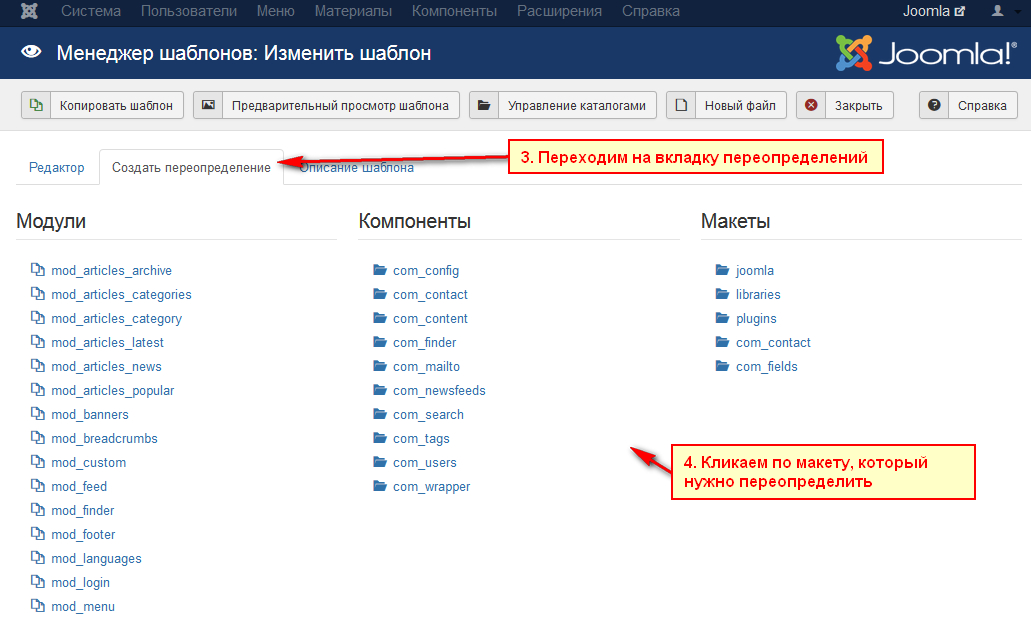Screen dimensions: 1031x618
Task: Expand the plugins layouts folder
Action: pyautogui.click(x=755, y=318)
